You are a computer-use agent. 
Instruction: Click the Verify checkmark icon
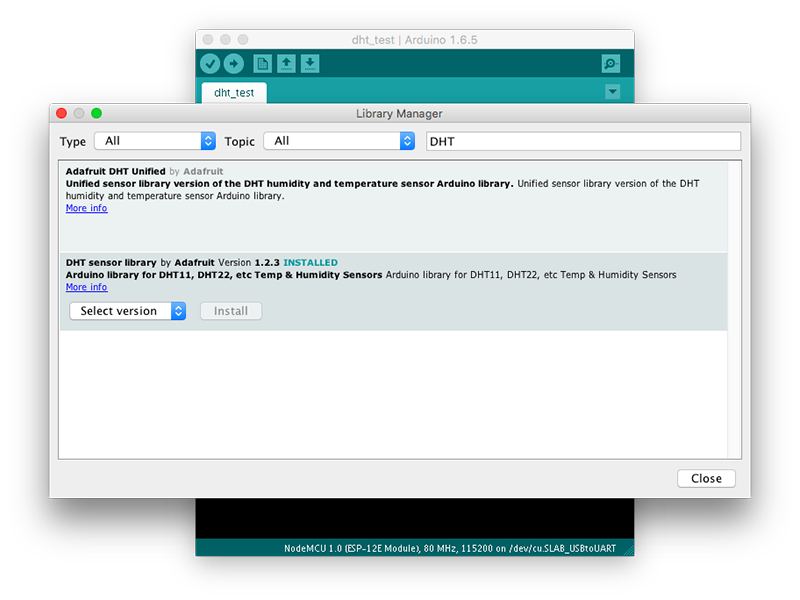210,64
